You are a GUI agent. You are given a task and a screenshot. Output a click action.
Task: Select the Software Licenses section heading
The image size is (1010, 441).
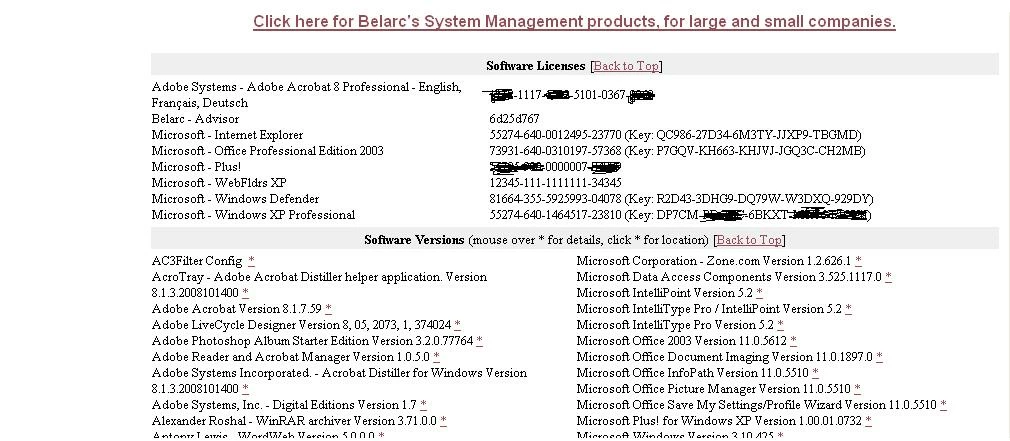click(x=535, y=66)
